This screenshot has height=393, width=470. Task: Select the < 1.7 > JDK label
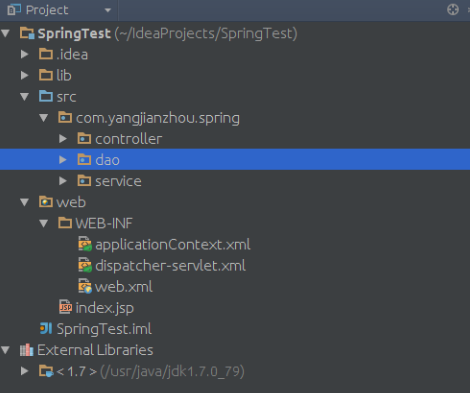(77, 371)
